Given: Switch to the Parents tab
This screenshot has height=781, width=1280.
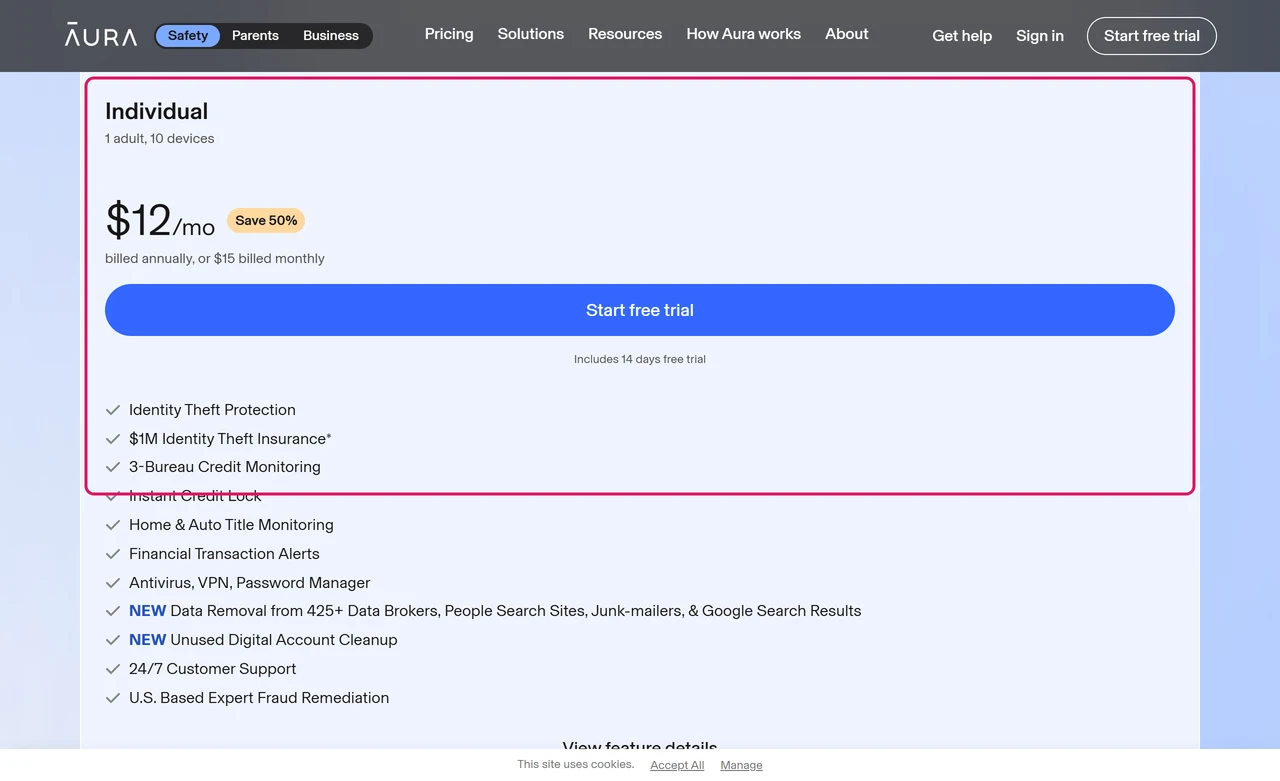Looking at the screenshot, I should click(x=255, y=36).
